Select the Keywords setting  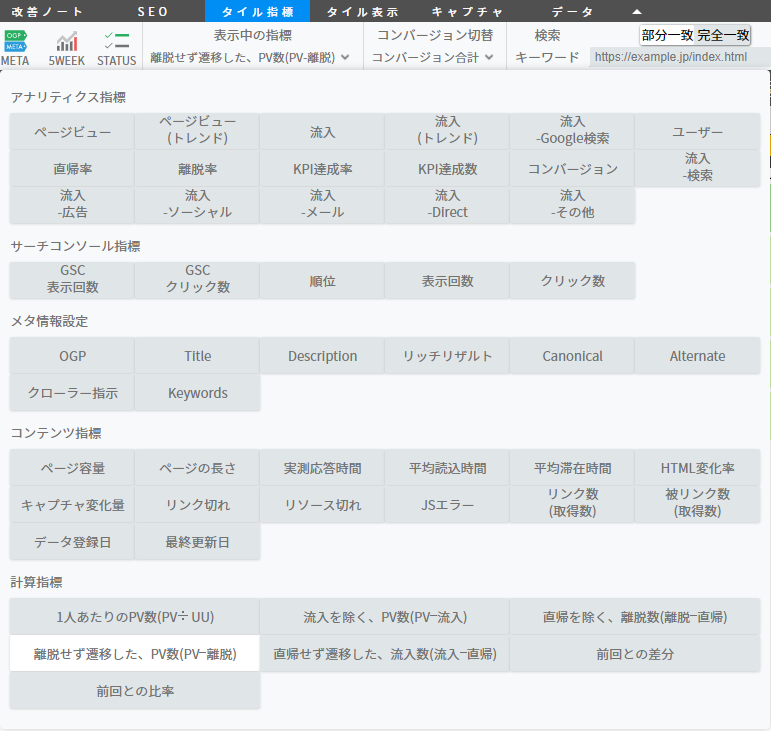pyautogui.click(x=197, y=392)
